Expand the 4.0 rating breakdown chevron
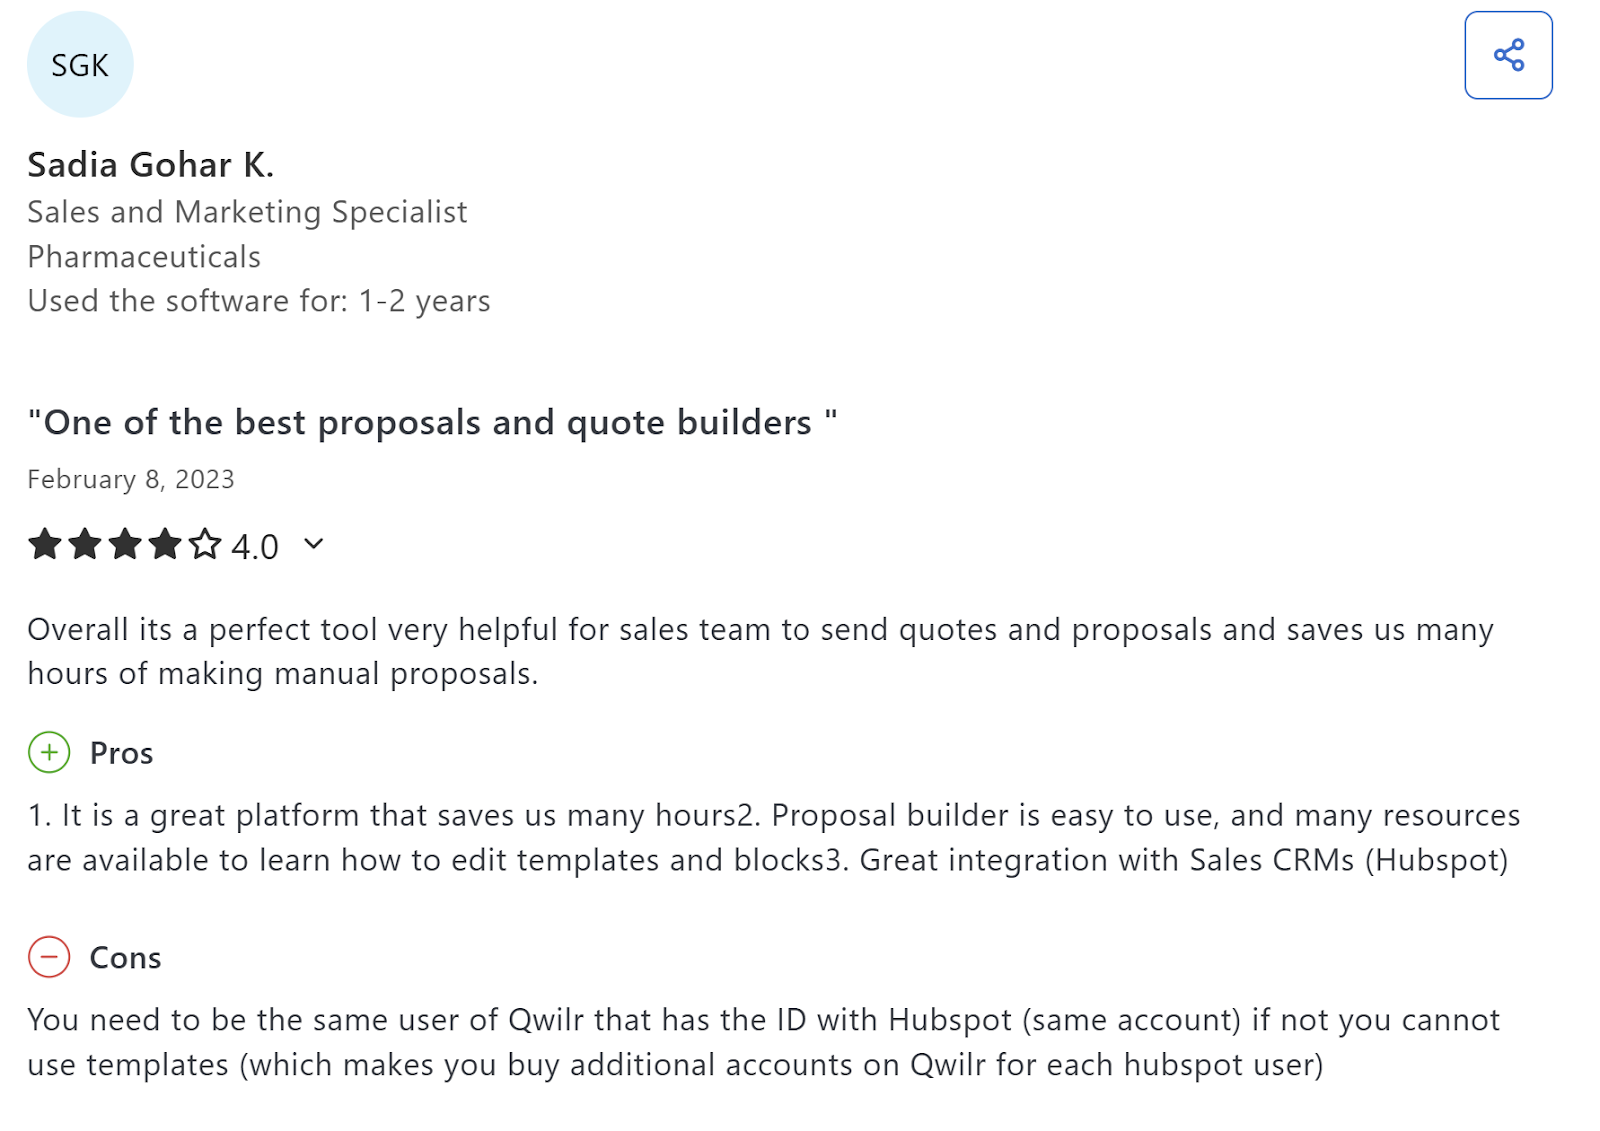The image size is (1600, 1131). coord(314,544)
